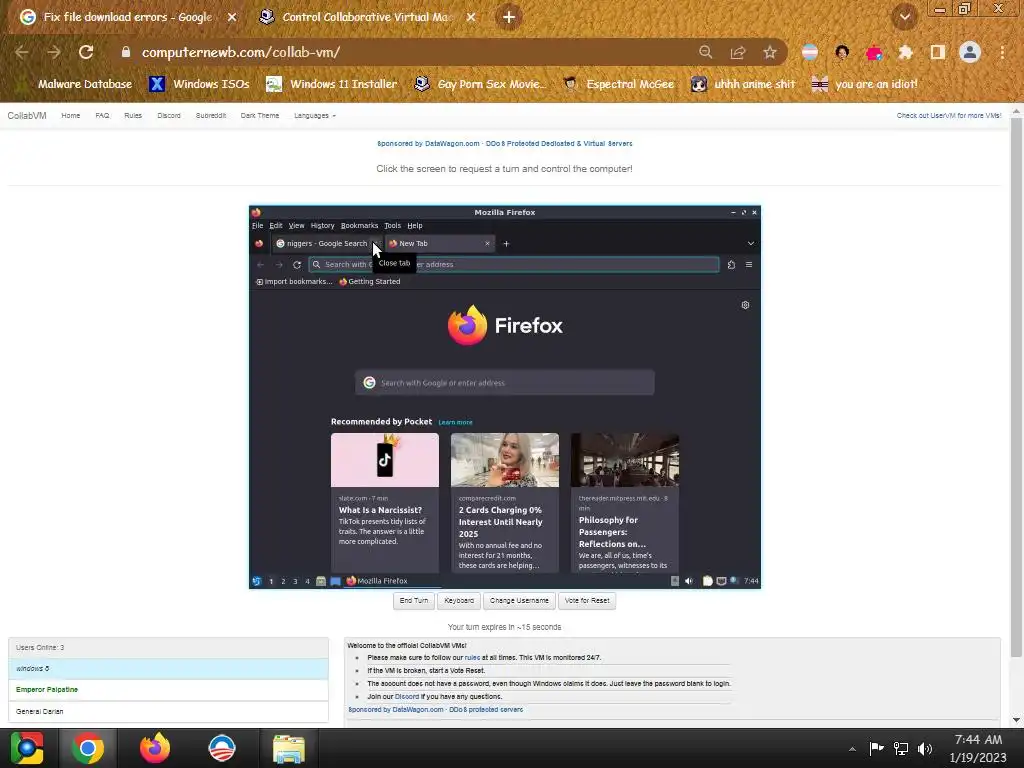Expand Firefox list all tabs chevron
1024x768 pixels.
pos(751,244)
